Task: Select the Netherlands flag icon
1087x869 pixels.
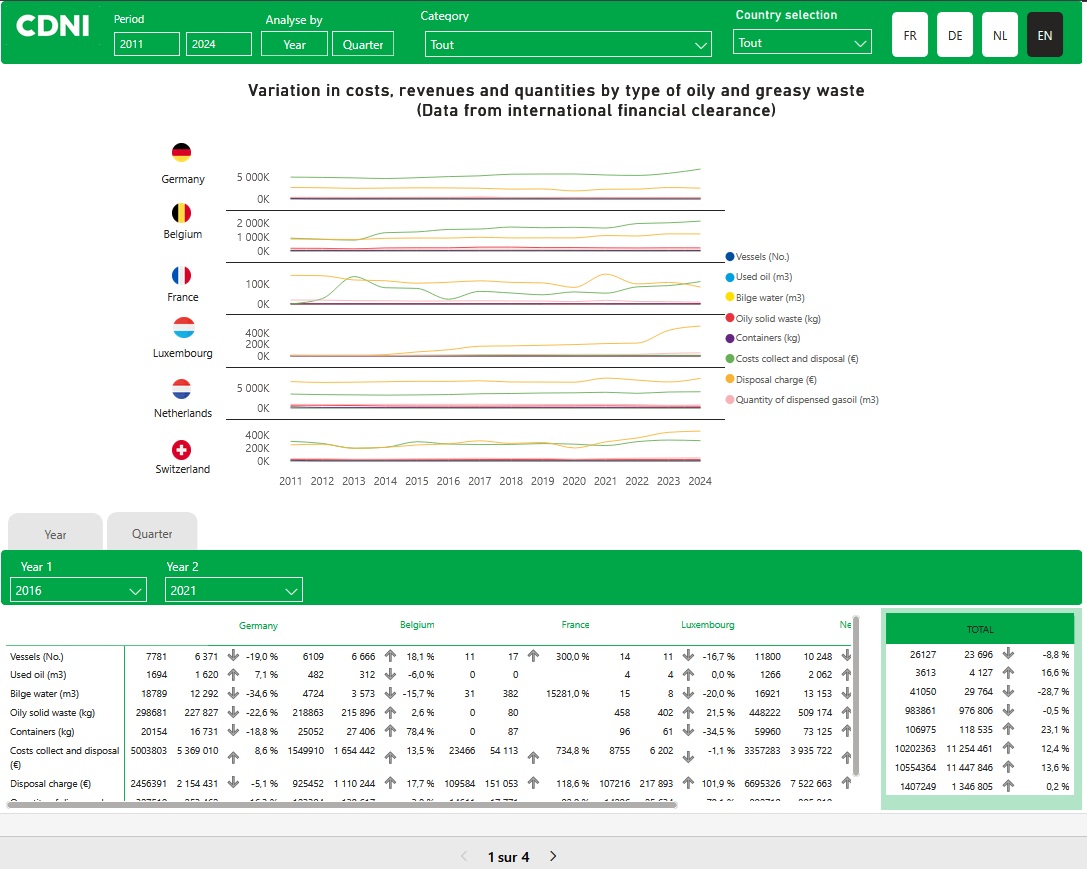Action: click(x=181, y=388)
